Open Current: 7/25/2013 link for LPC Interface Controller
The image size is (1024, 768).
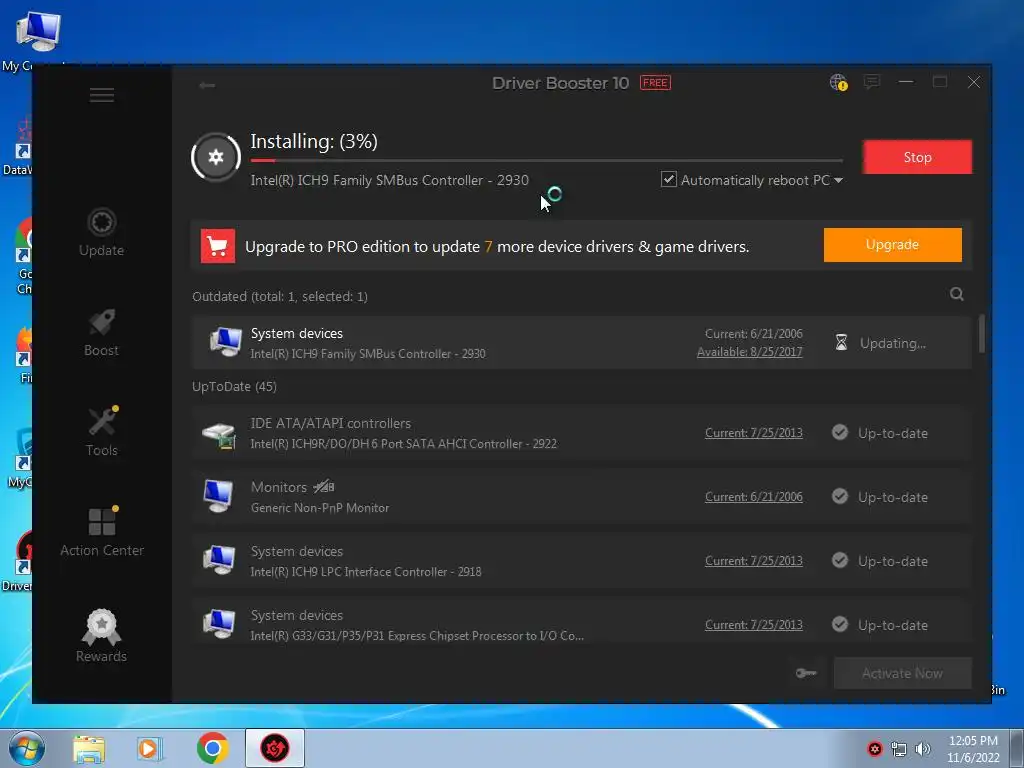coord(754,561)
